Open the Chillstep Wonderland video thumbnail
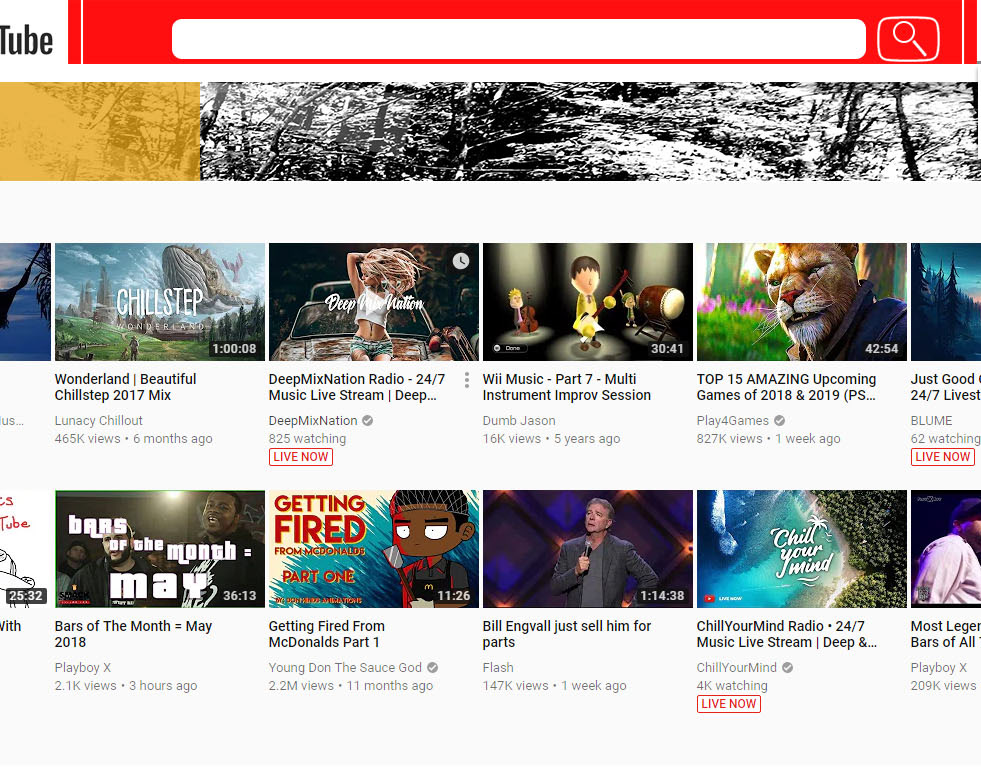The height and width of the screenshot is (768, 981). [160, 302]
